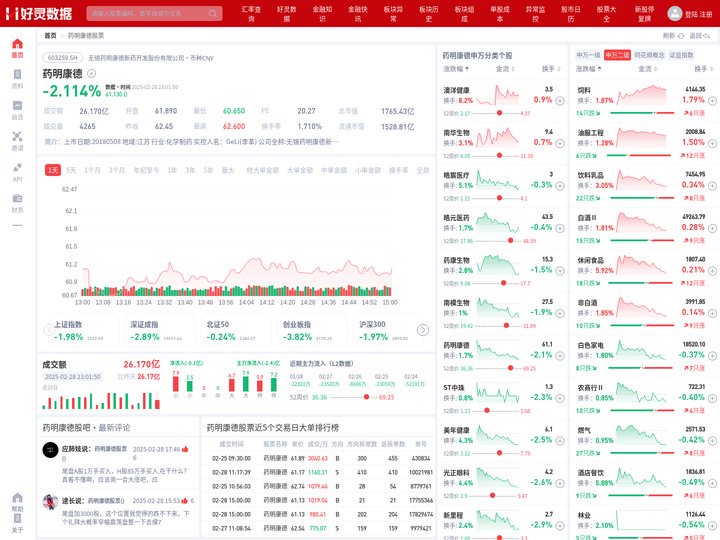Click plus icon for 皓宸医疗 row
720x540 pixels.
coord(560,186)
